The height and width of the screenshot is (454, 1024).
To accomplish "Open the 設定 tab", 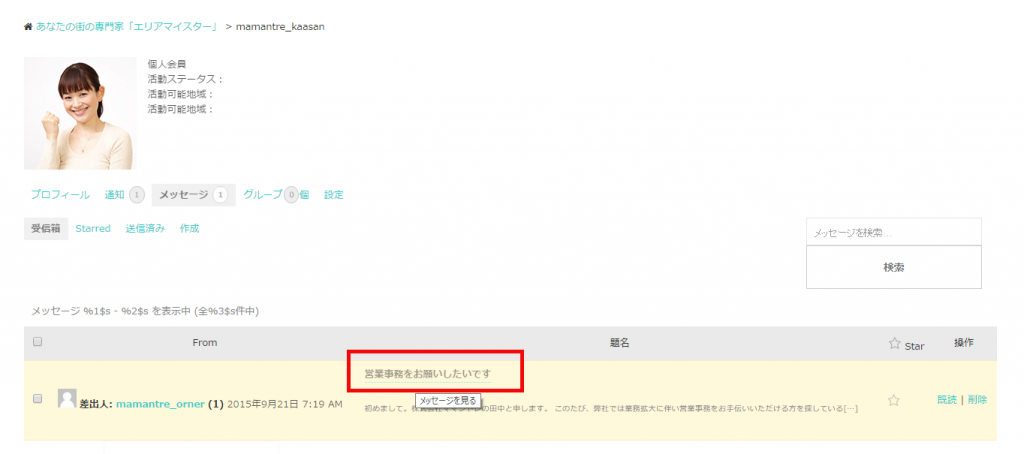I will [x=334, y=195].
